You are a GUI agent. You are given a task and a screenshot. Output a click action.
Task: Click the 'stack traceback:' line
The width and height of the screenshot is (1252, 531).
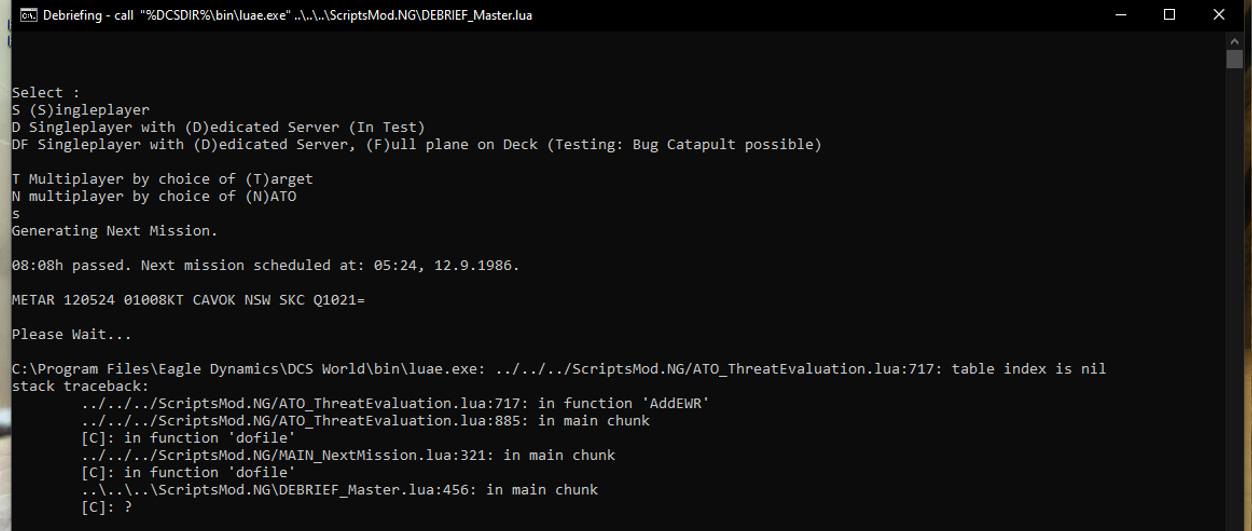pyautogui.click(x=80, y=386)
